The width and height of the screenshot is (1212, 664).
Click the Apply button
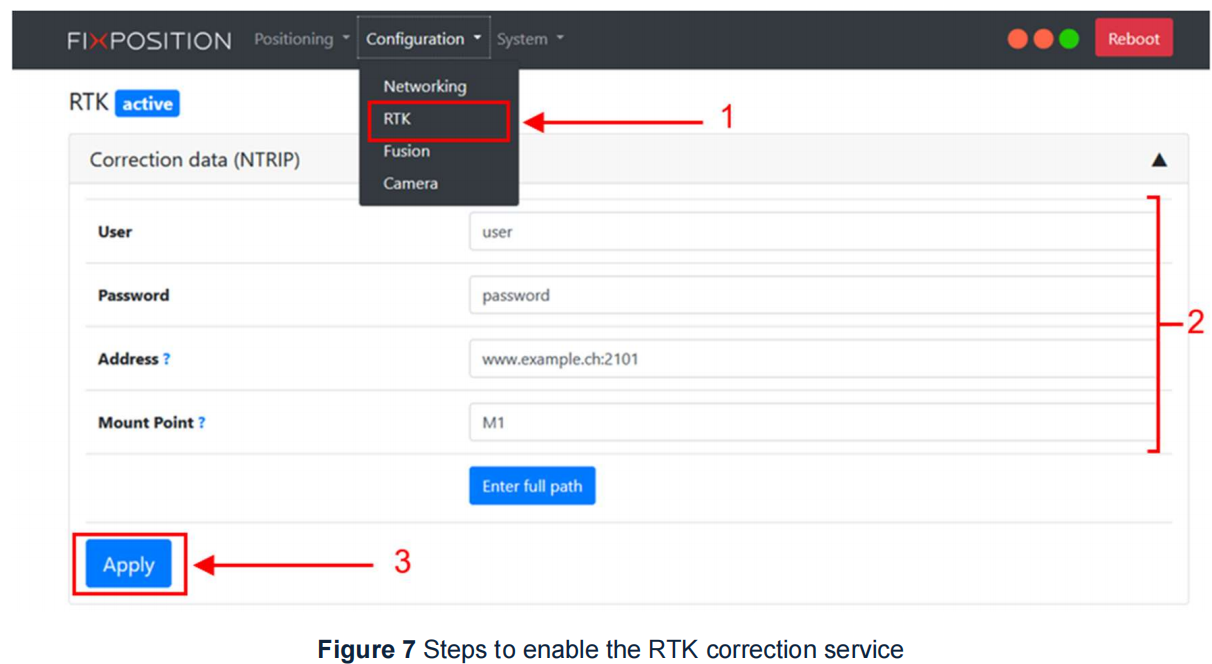click(x=128, y=563)
